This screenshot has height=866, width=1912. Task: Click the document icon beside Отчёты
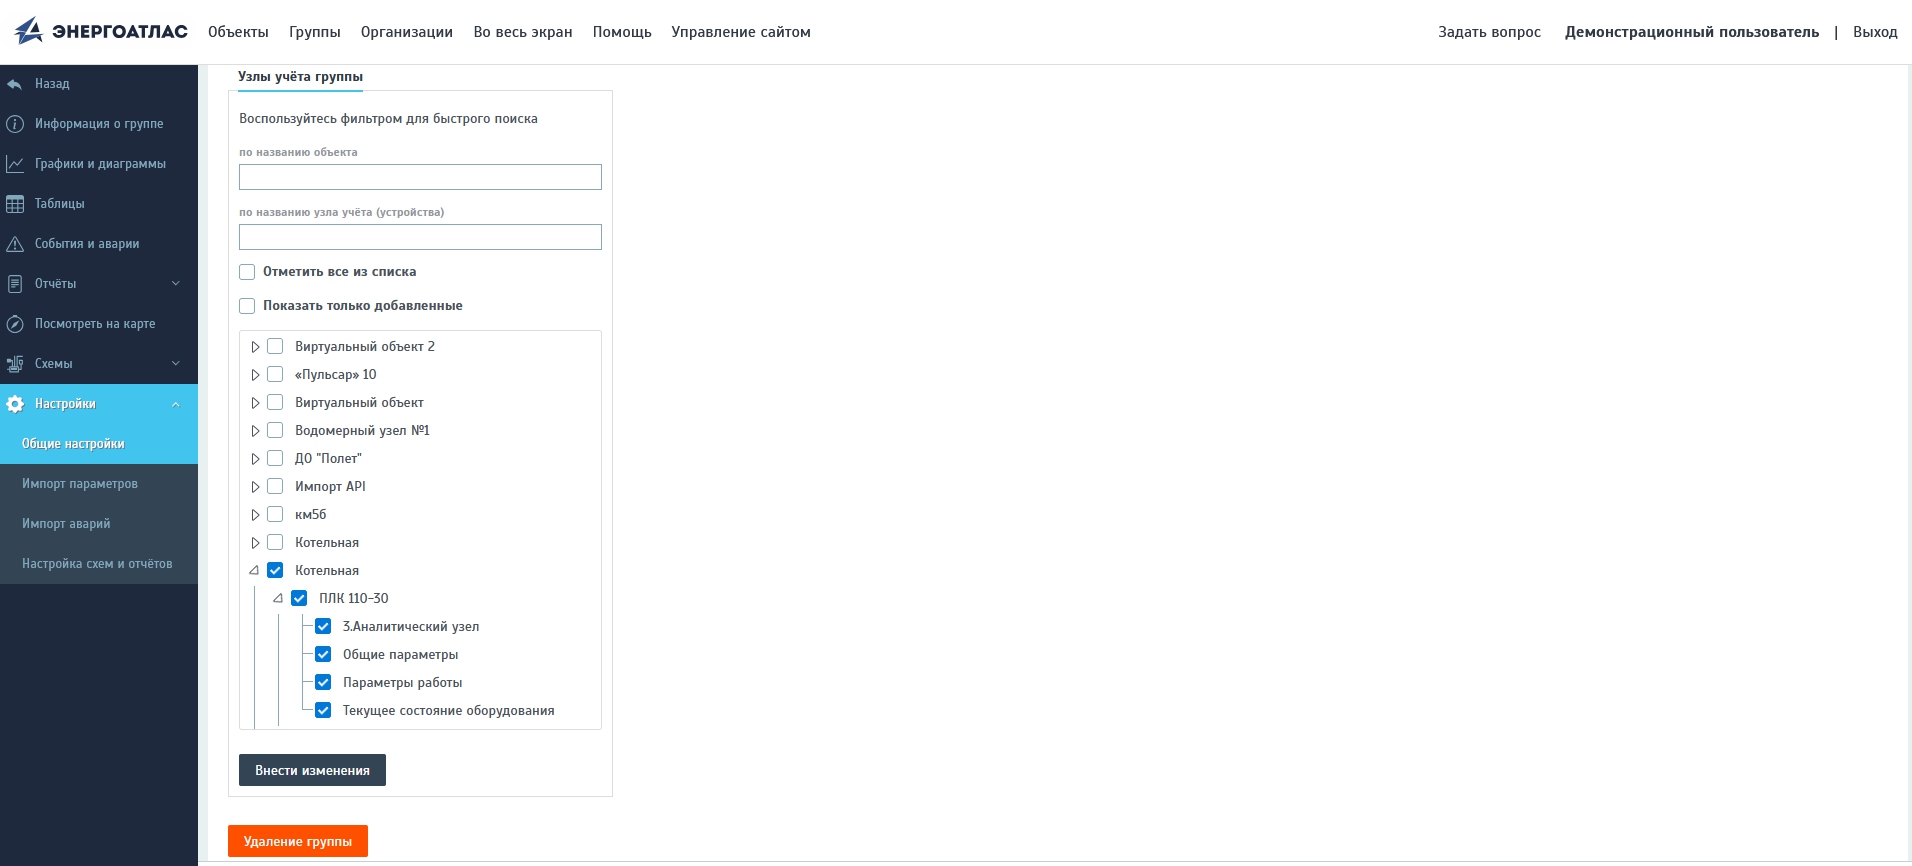pyautogui.click(x=15, y=284)
